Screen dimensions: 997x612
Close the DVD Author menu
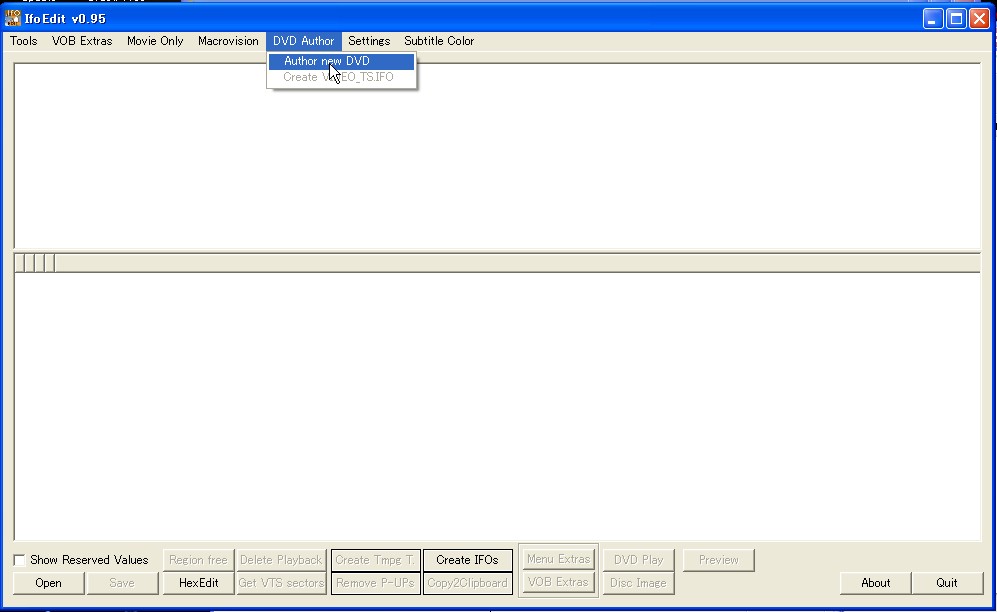click(x=303, y=41)
